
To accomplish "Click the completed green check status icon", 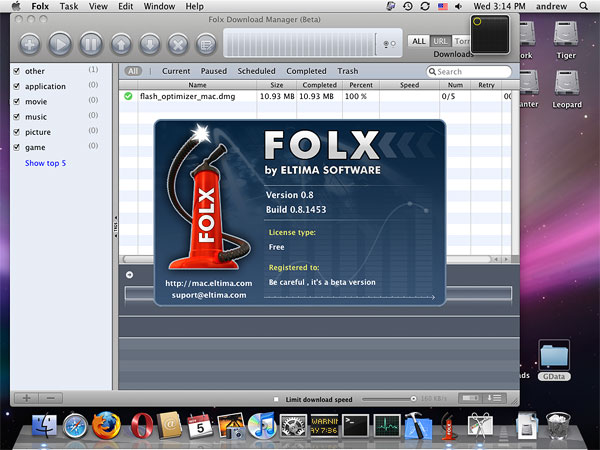I will pos(128,96).
